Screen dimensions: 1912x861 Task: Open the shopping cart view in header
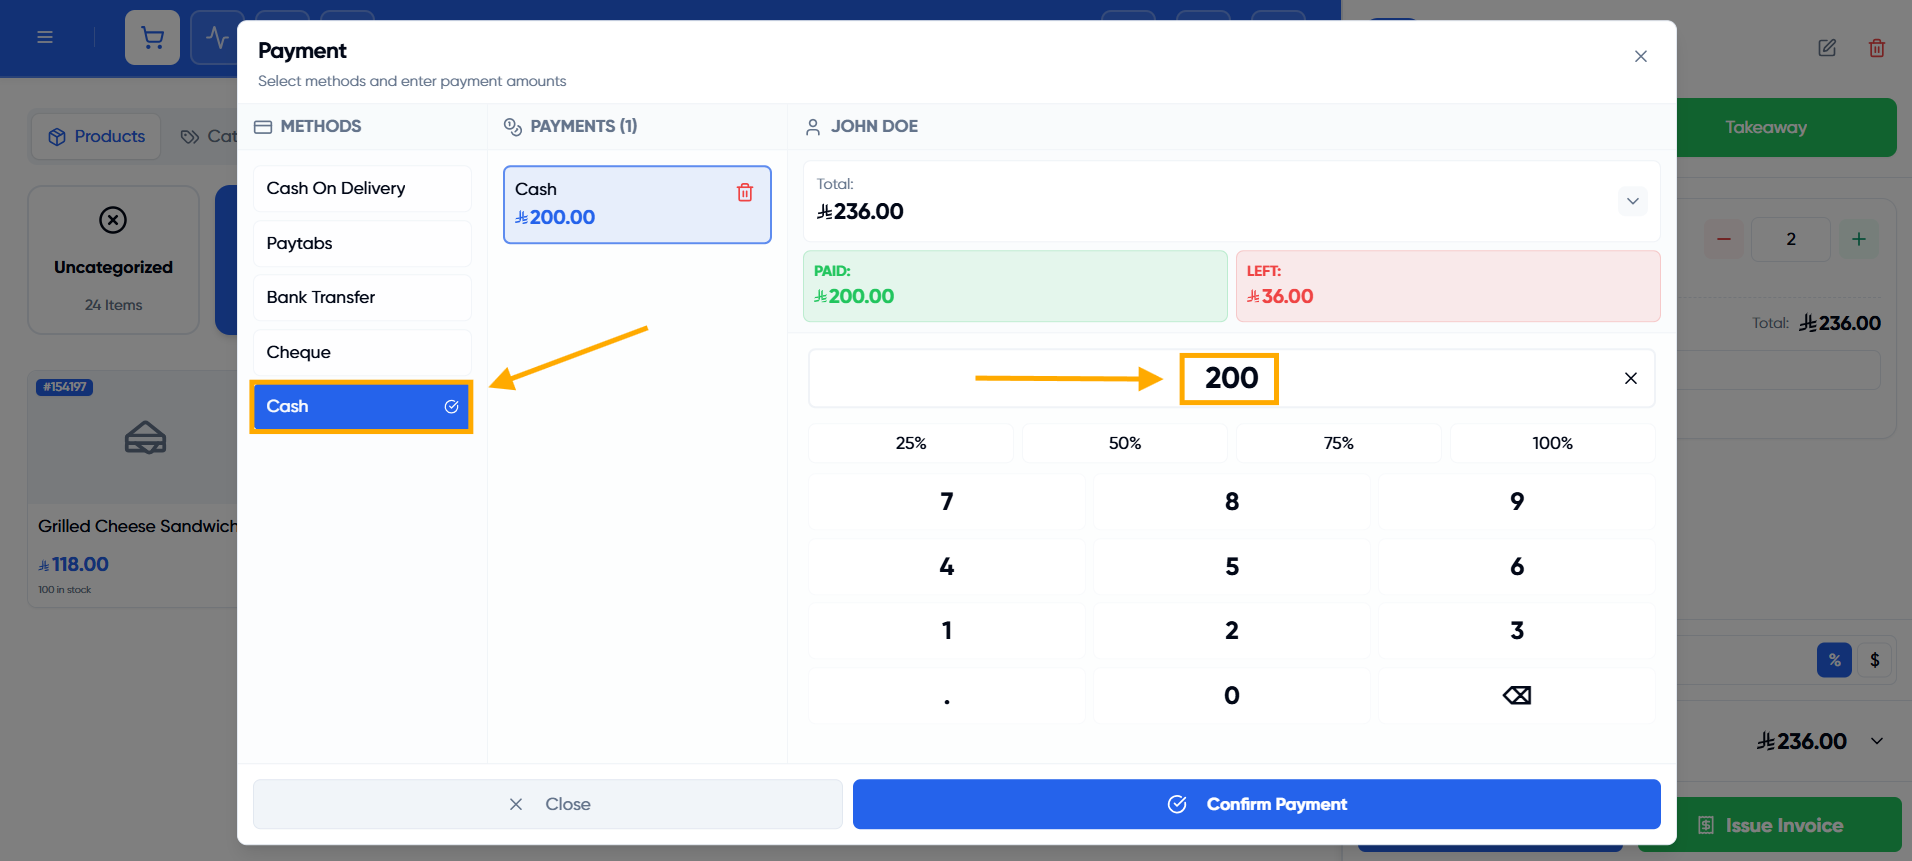[152, 38]
